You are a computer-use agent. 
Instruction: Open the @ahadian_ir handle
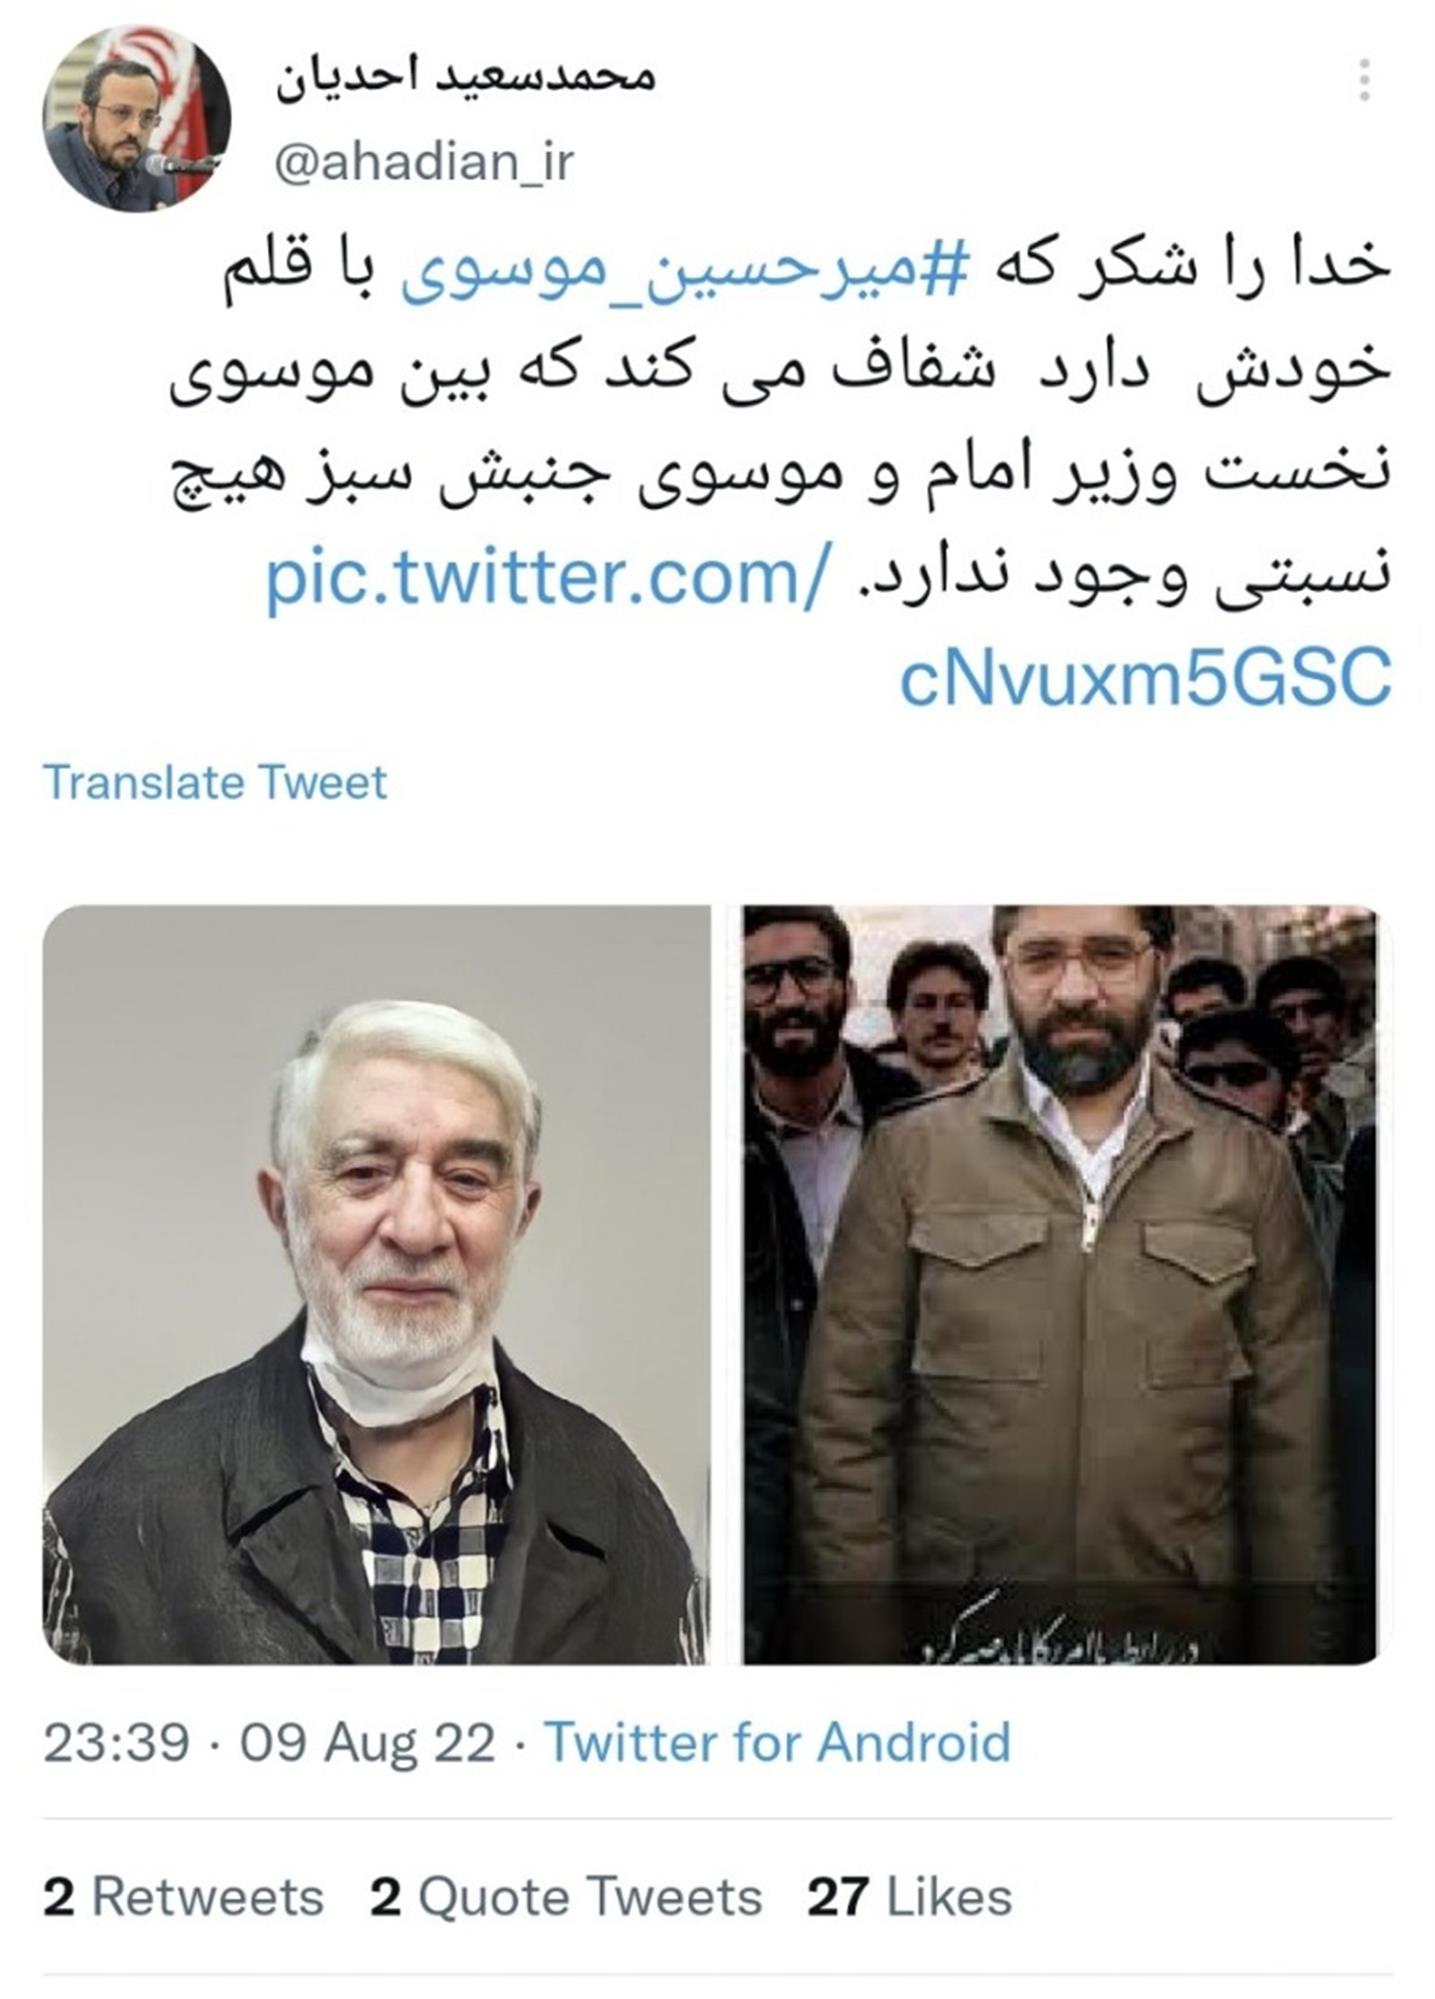[424, 162]
